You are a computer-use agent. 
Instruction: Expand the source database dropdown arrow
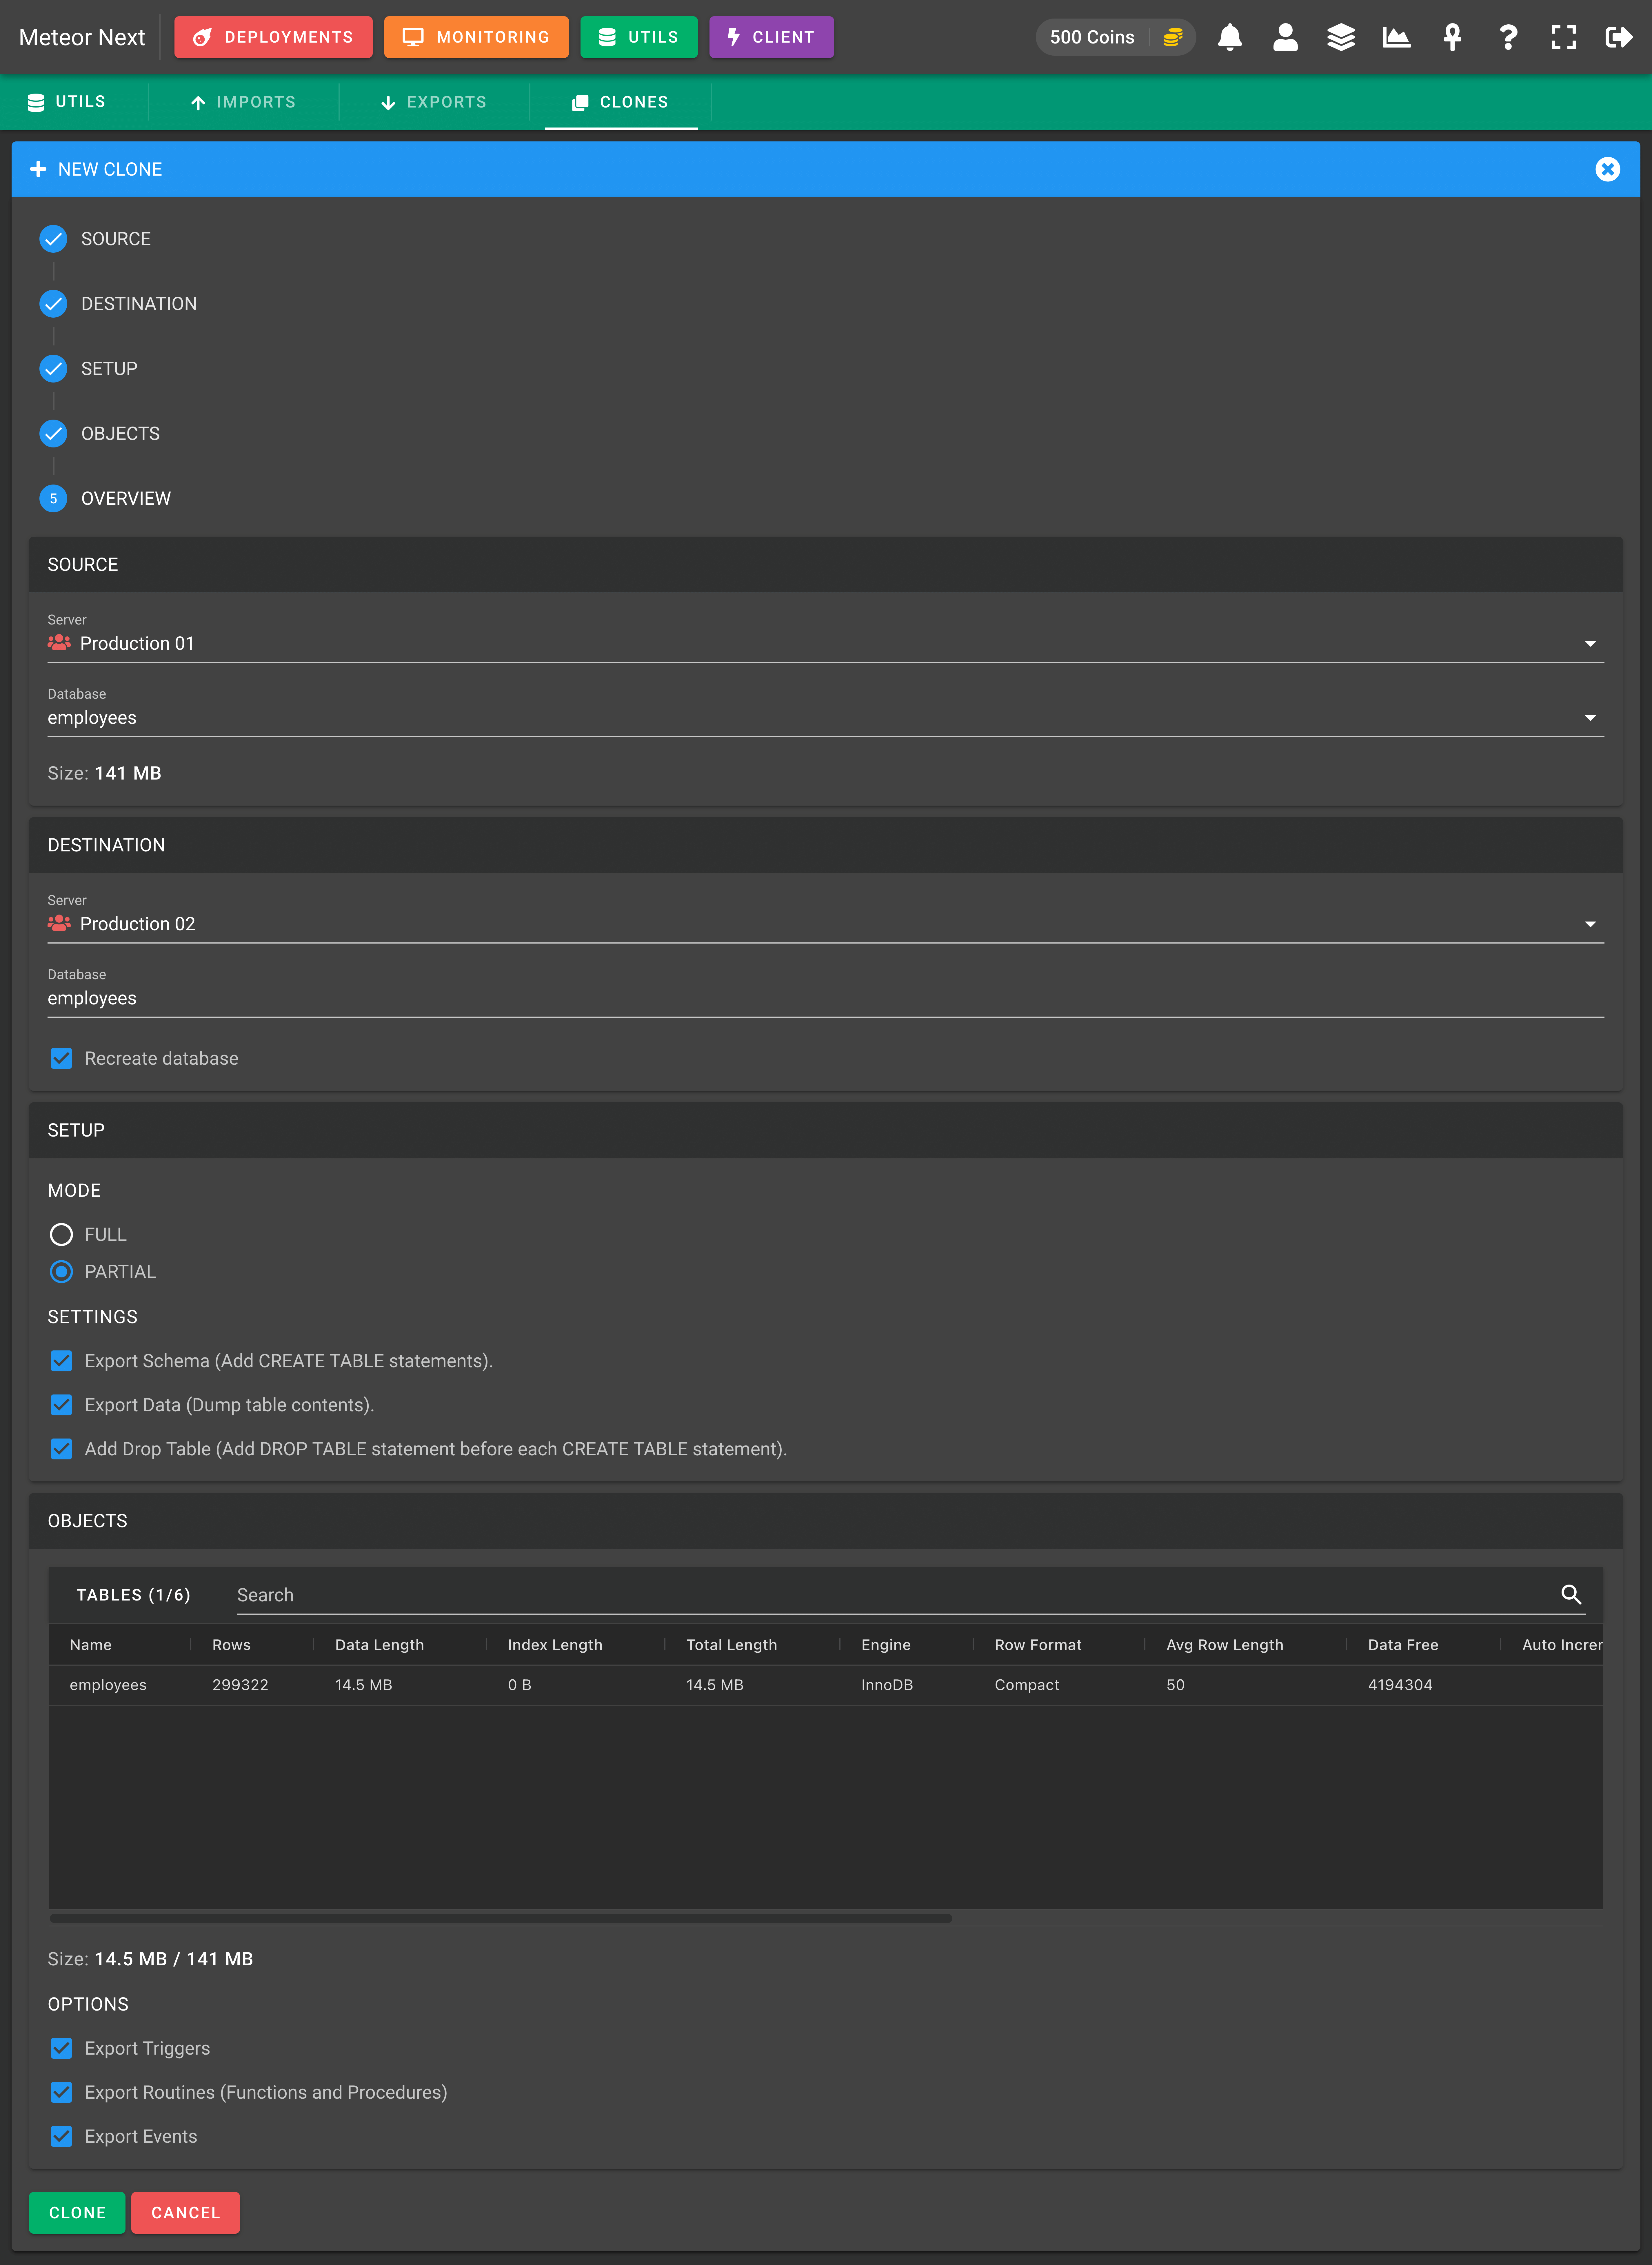click(x=1590, y=718)
